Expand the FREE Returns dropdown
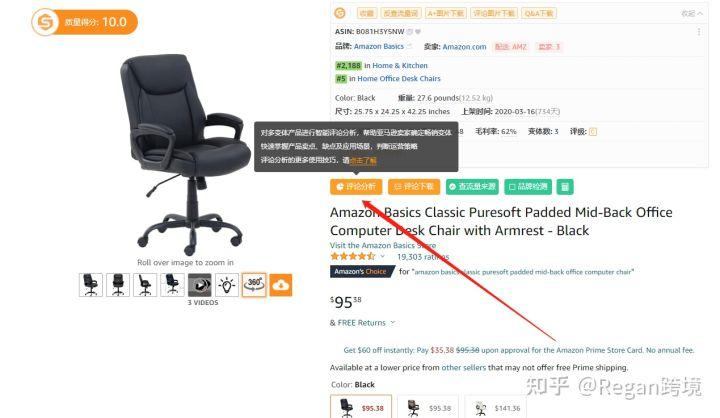 (393, 322)
